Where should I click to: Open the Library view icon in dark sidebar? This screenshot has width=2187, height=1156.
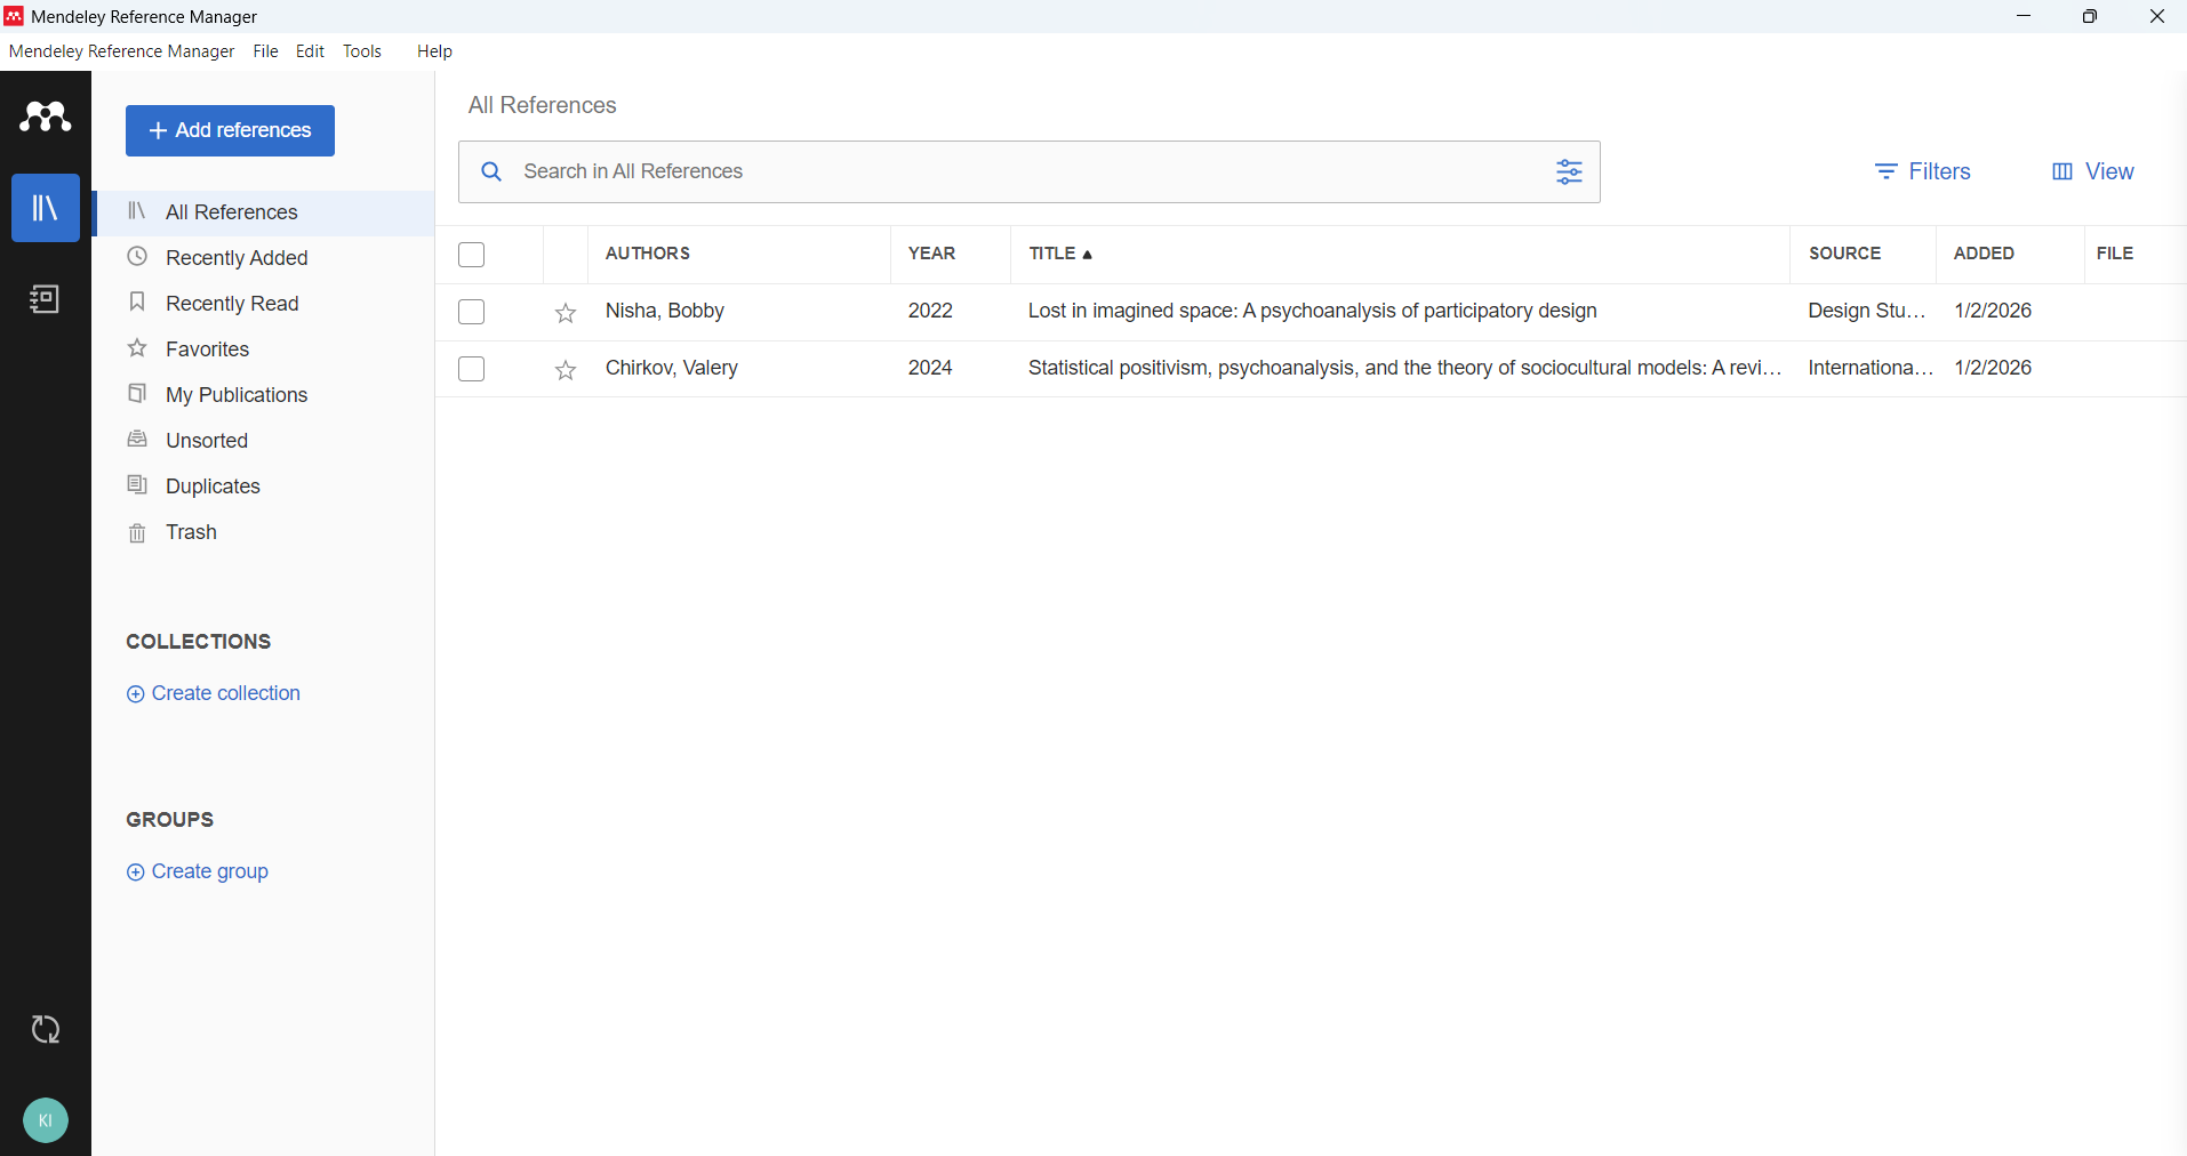tap(45, 208)
